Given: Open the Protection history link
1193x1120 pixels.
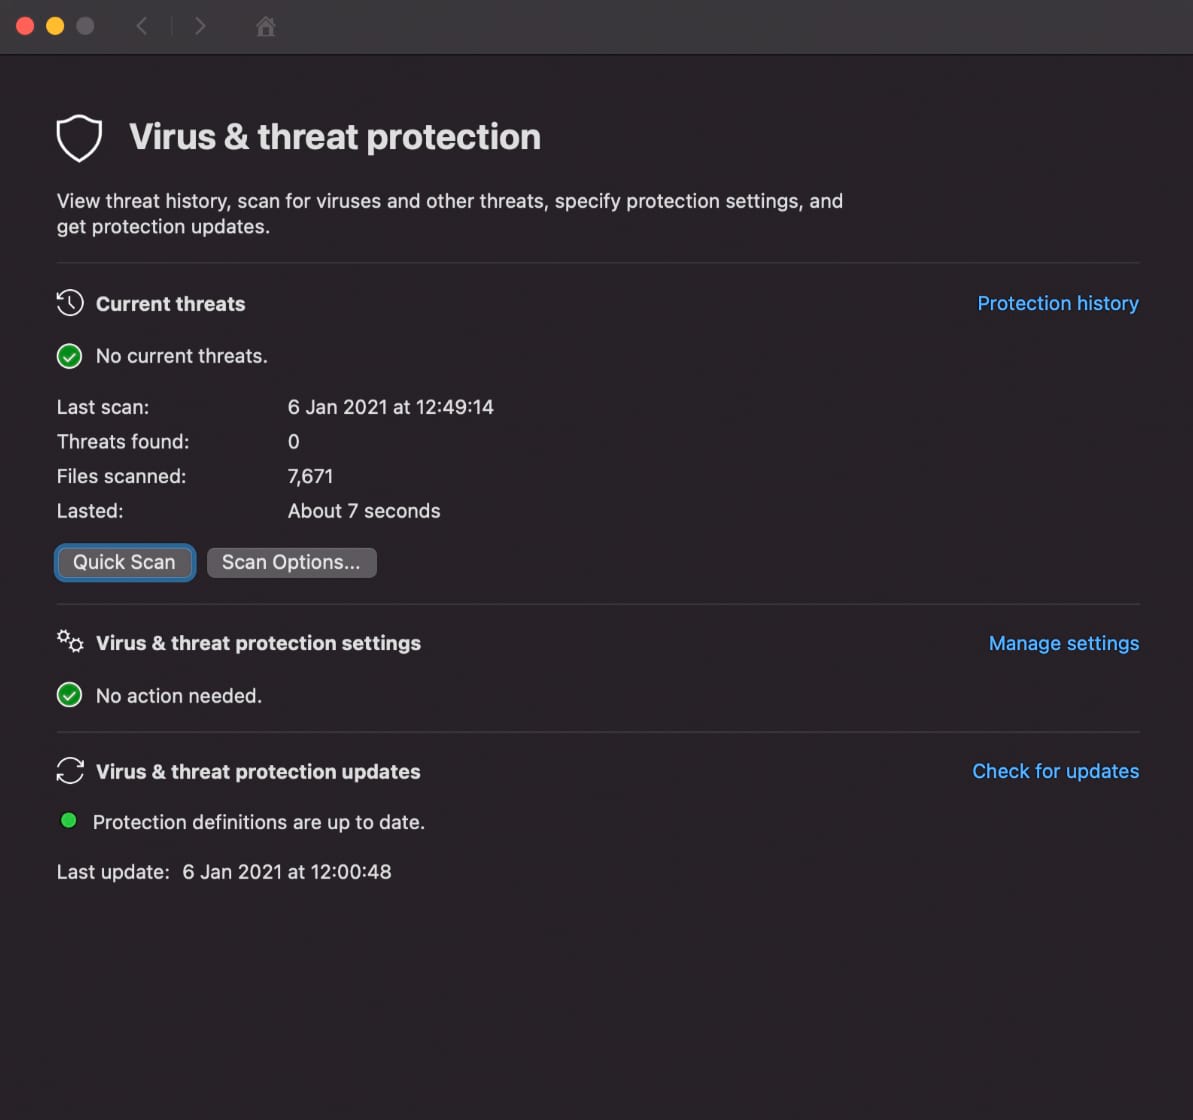Looking at the screenshot, I should [x=1058, y=304].
